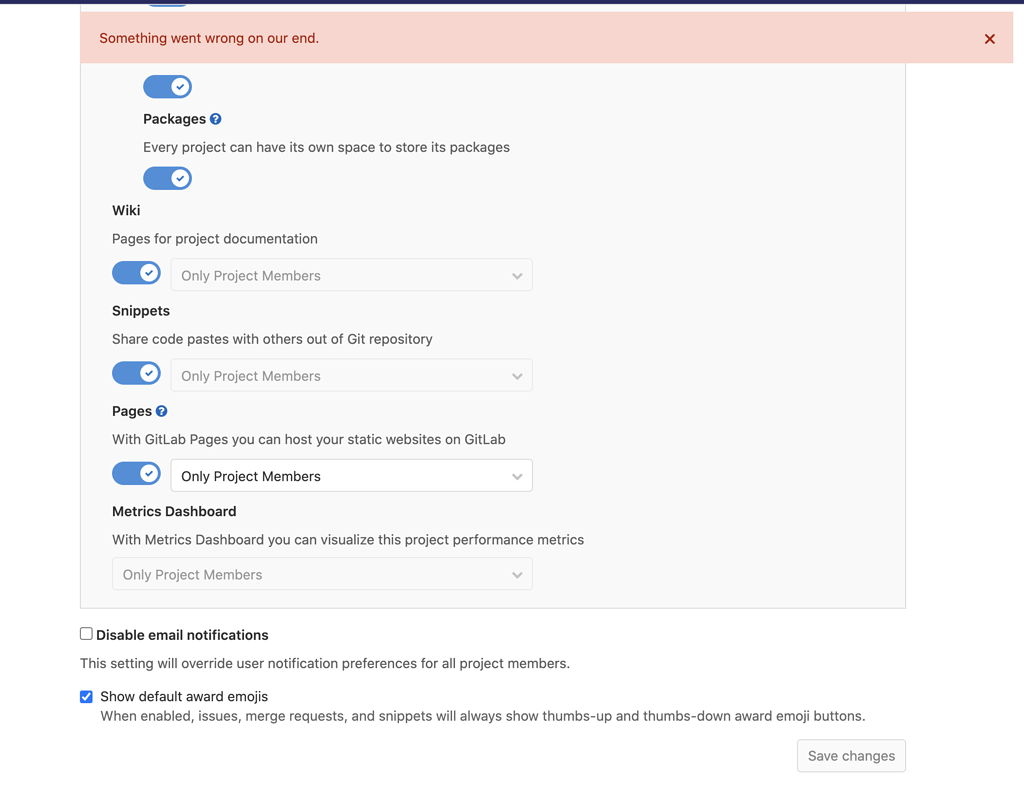Image resolution: width=1024 pixels, height=785 pixels.
Task: Click the Metrics Dashboard heading
Action: click(174, 511)
